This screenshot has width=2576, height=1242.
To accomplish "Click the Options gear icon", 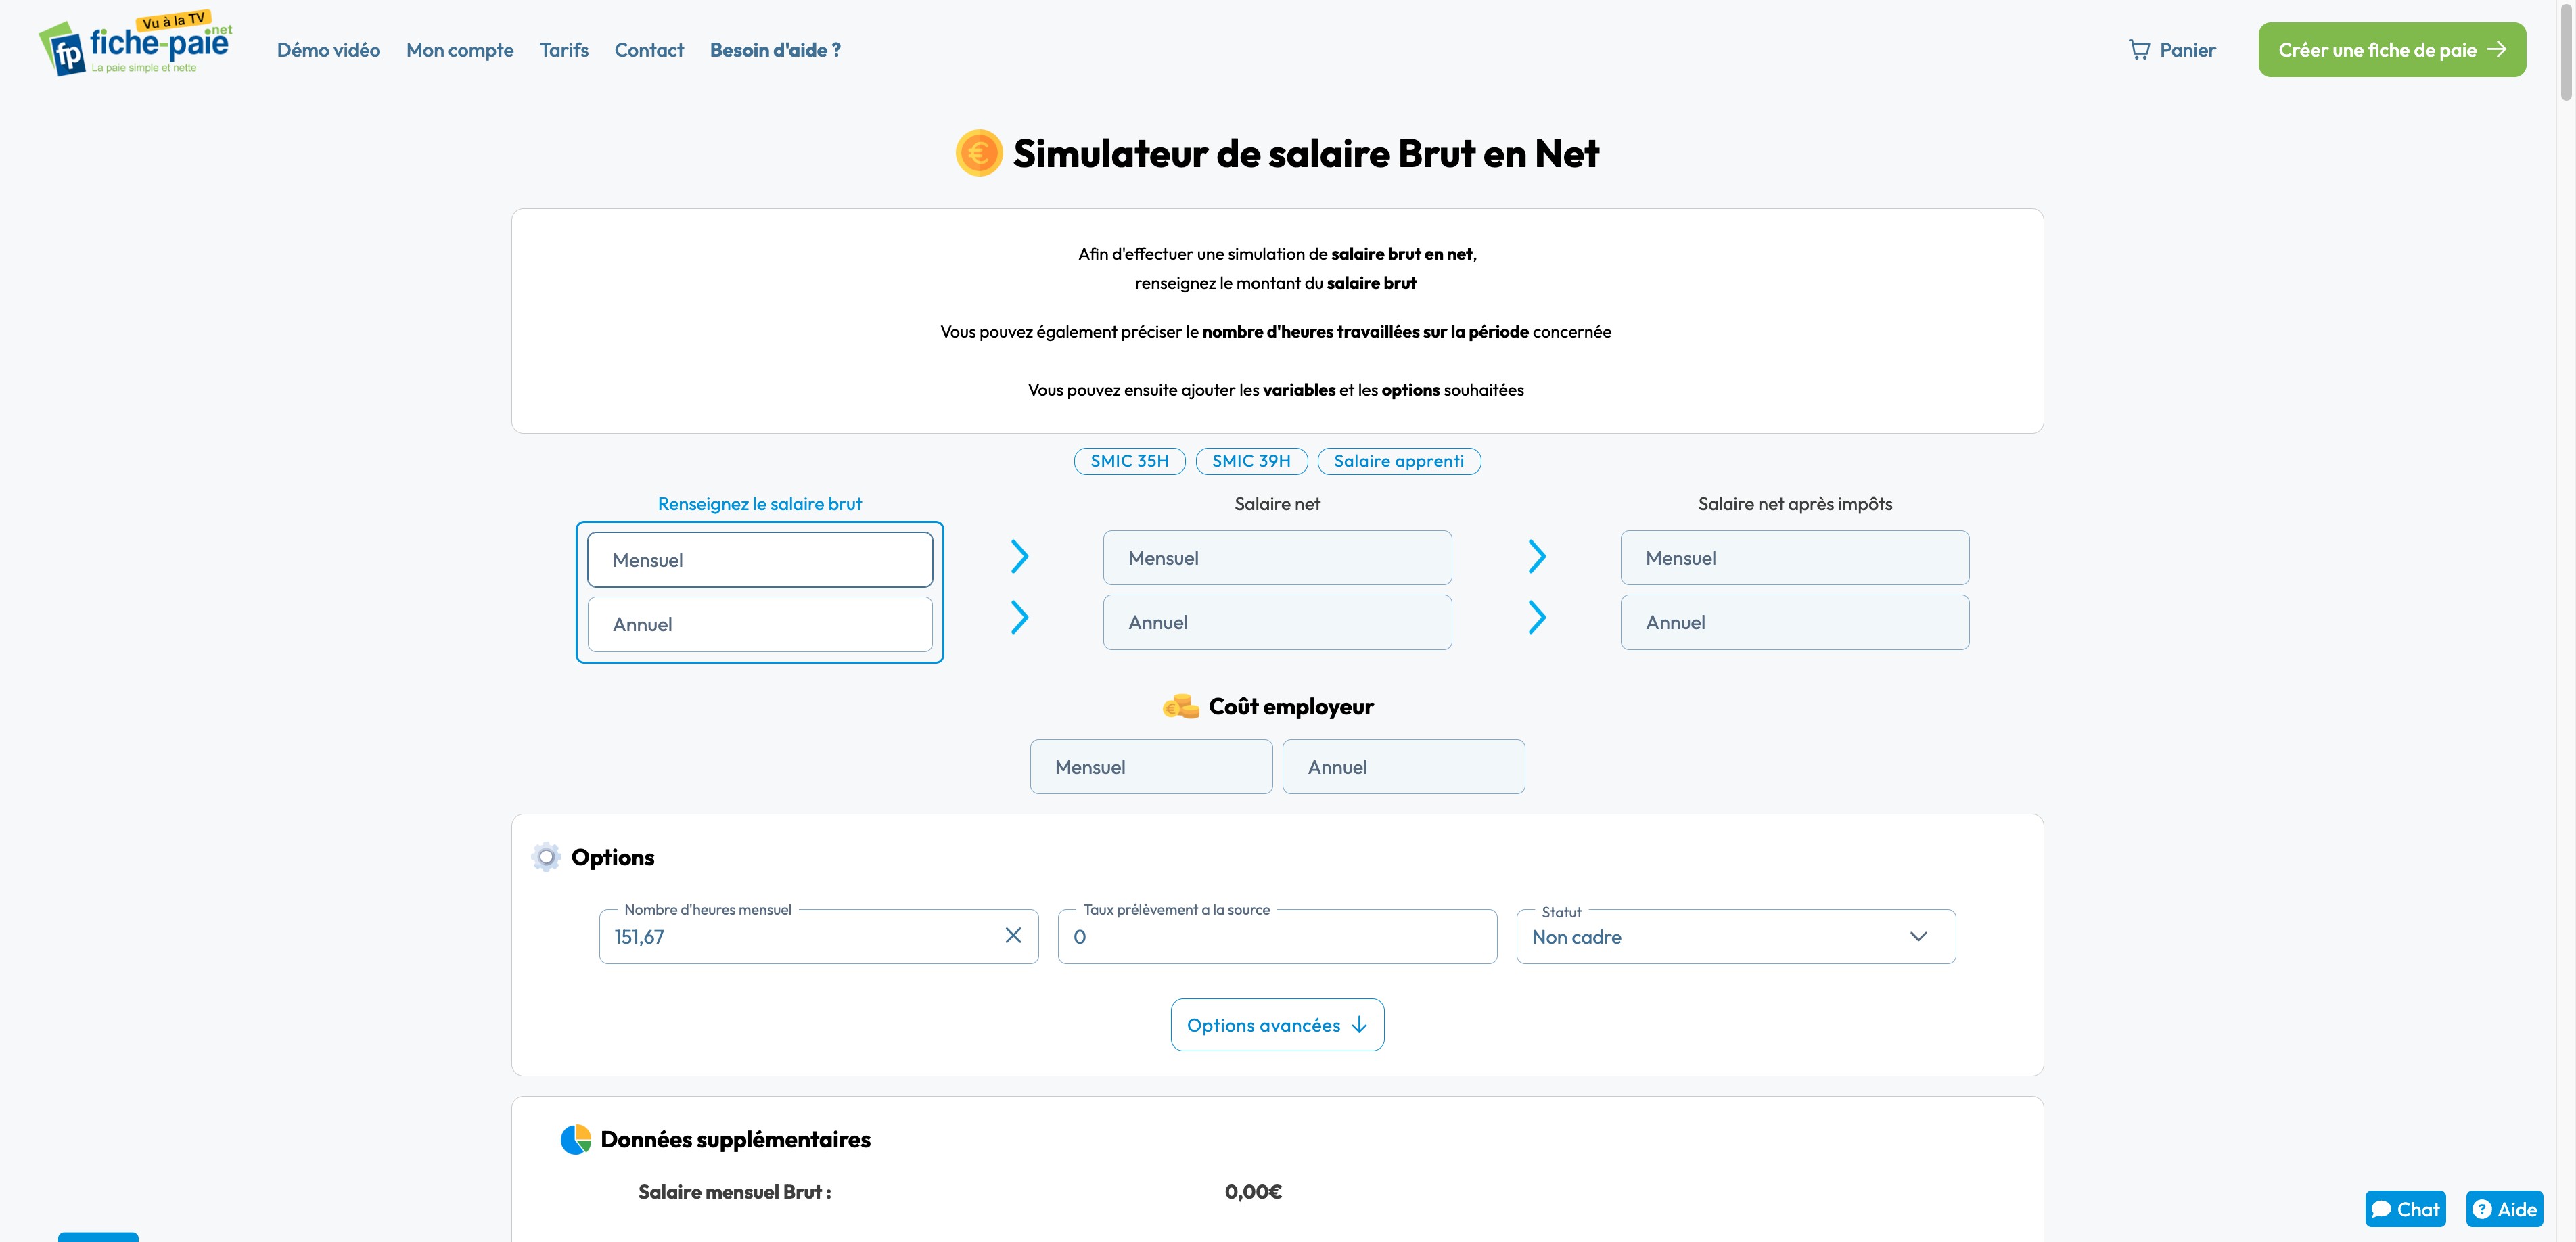I will click(546, 857).
